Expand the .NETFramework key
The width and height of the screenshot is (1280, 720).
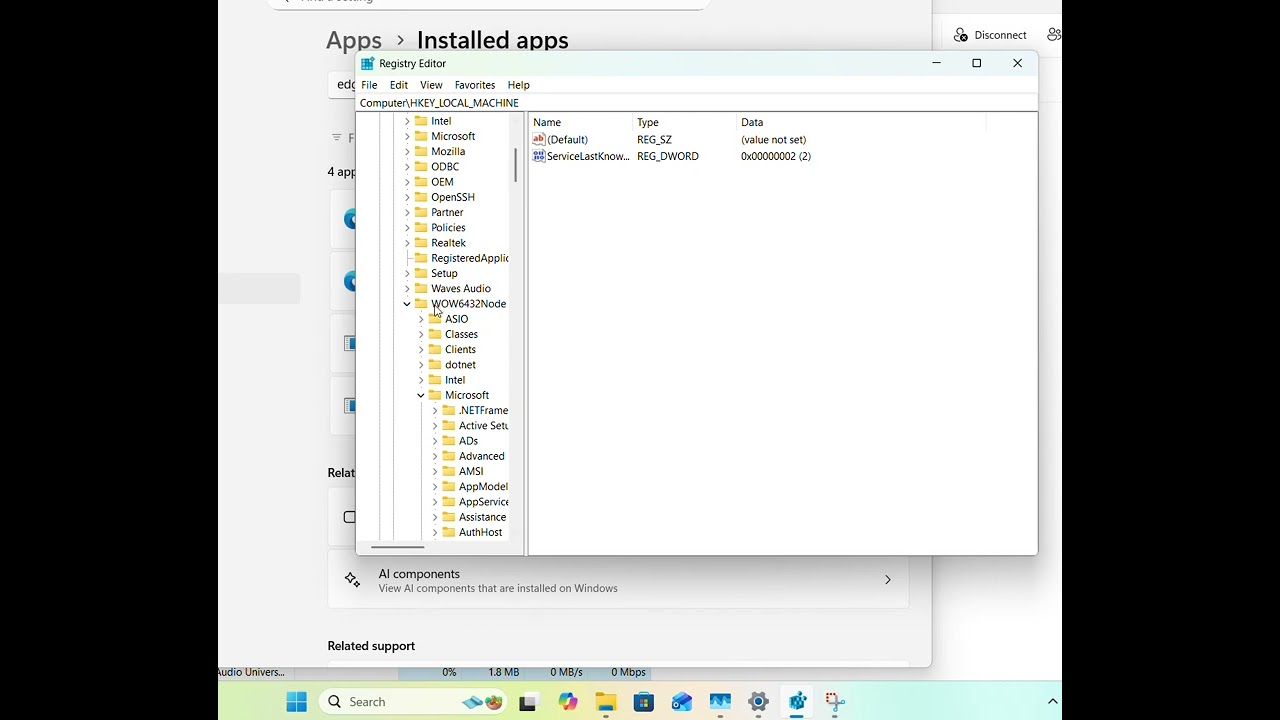(435, 411)
